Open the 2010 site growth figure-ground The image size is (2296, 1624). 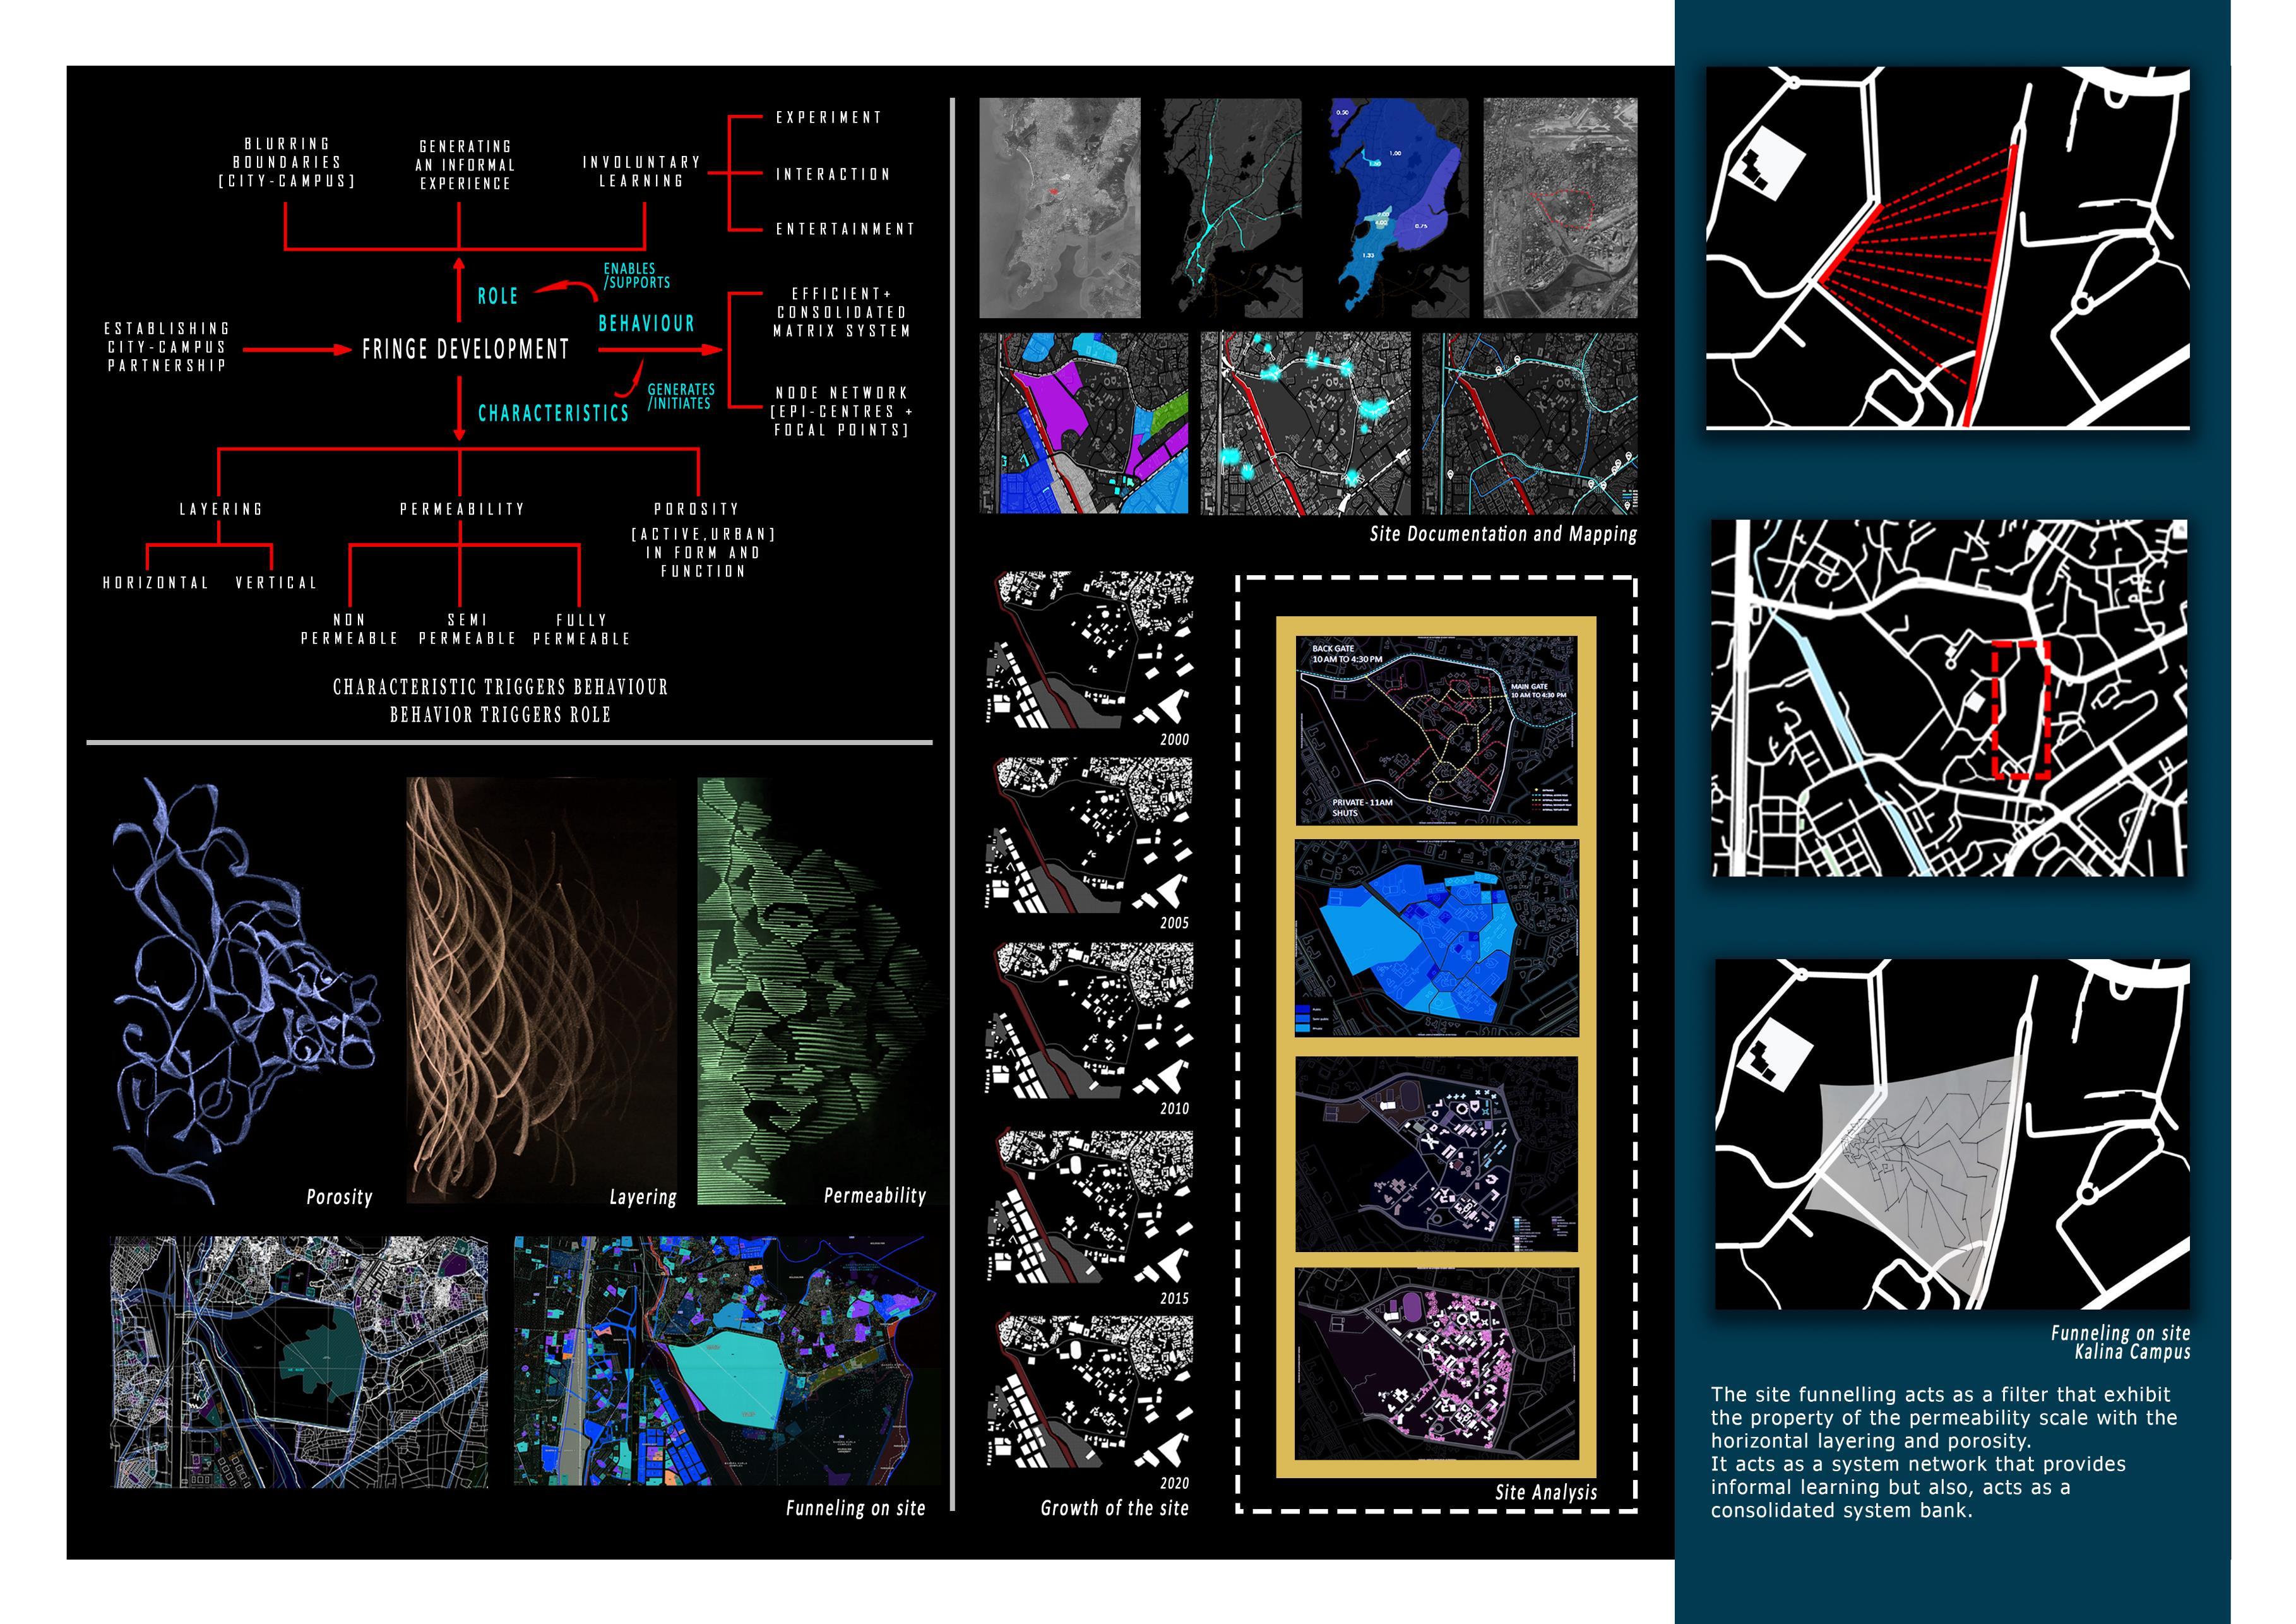point(1090,1019)
